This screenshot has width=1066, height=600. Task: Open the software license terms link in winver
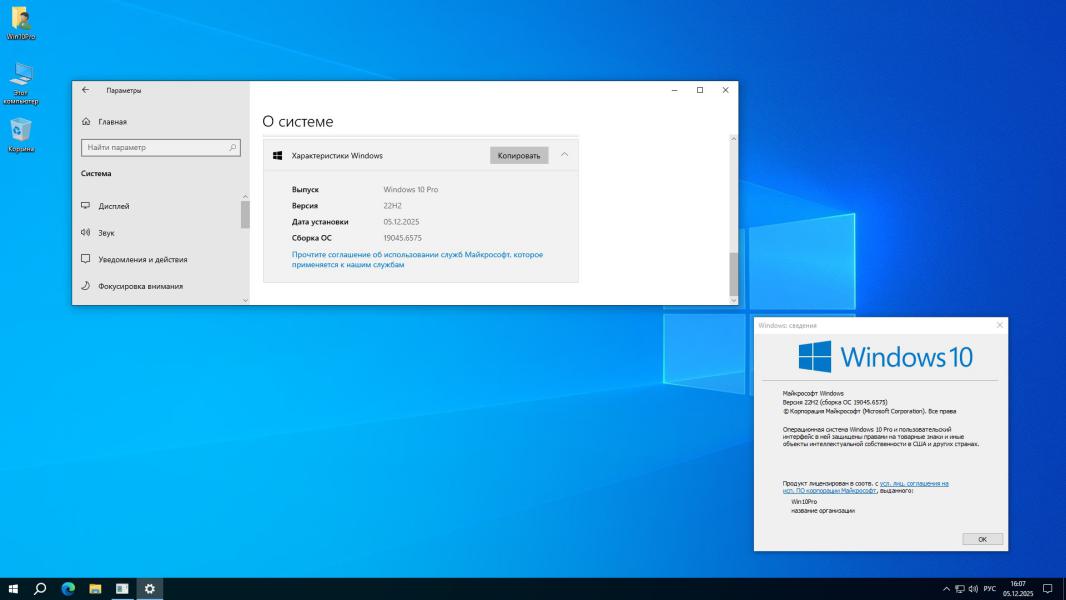tap(914, 483)
